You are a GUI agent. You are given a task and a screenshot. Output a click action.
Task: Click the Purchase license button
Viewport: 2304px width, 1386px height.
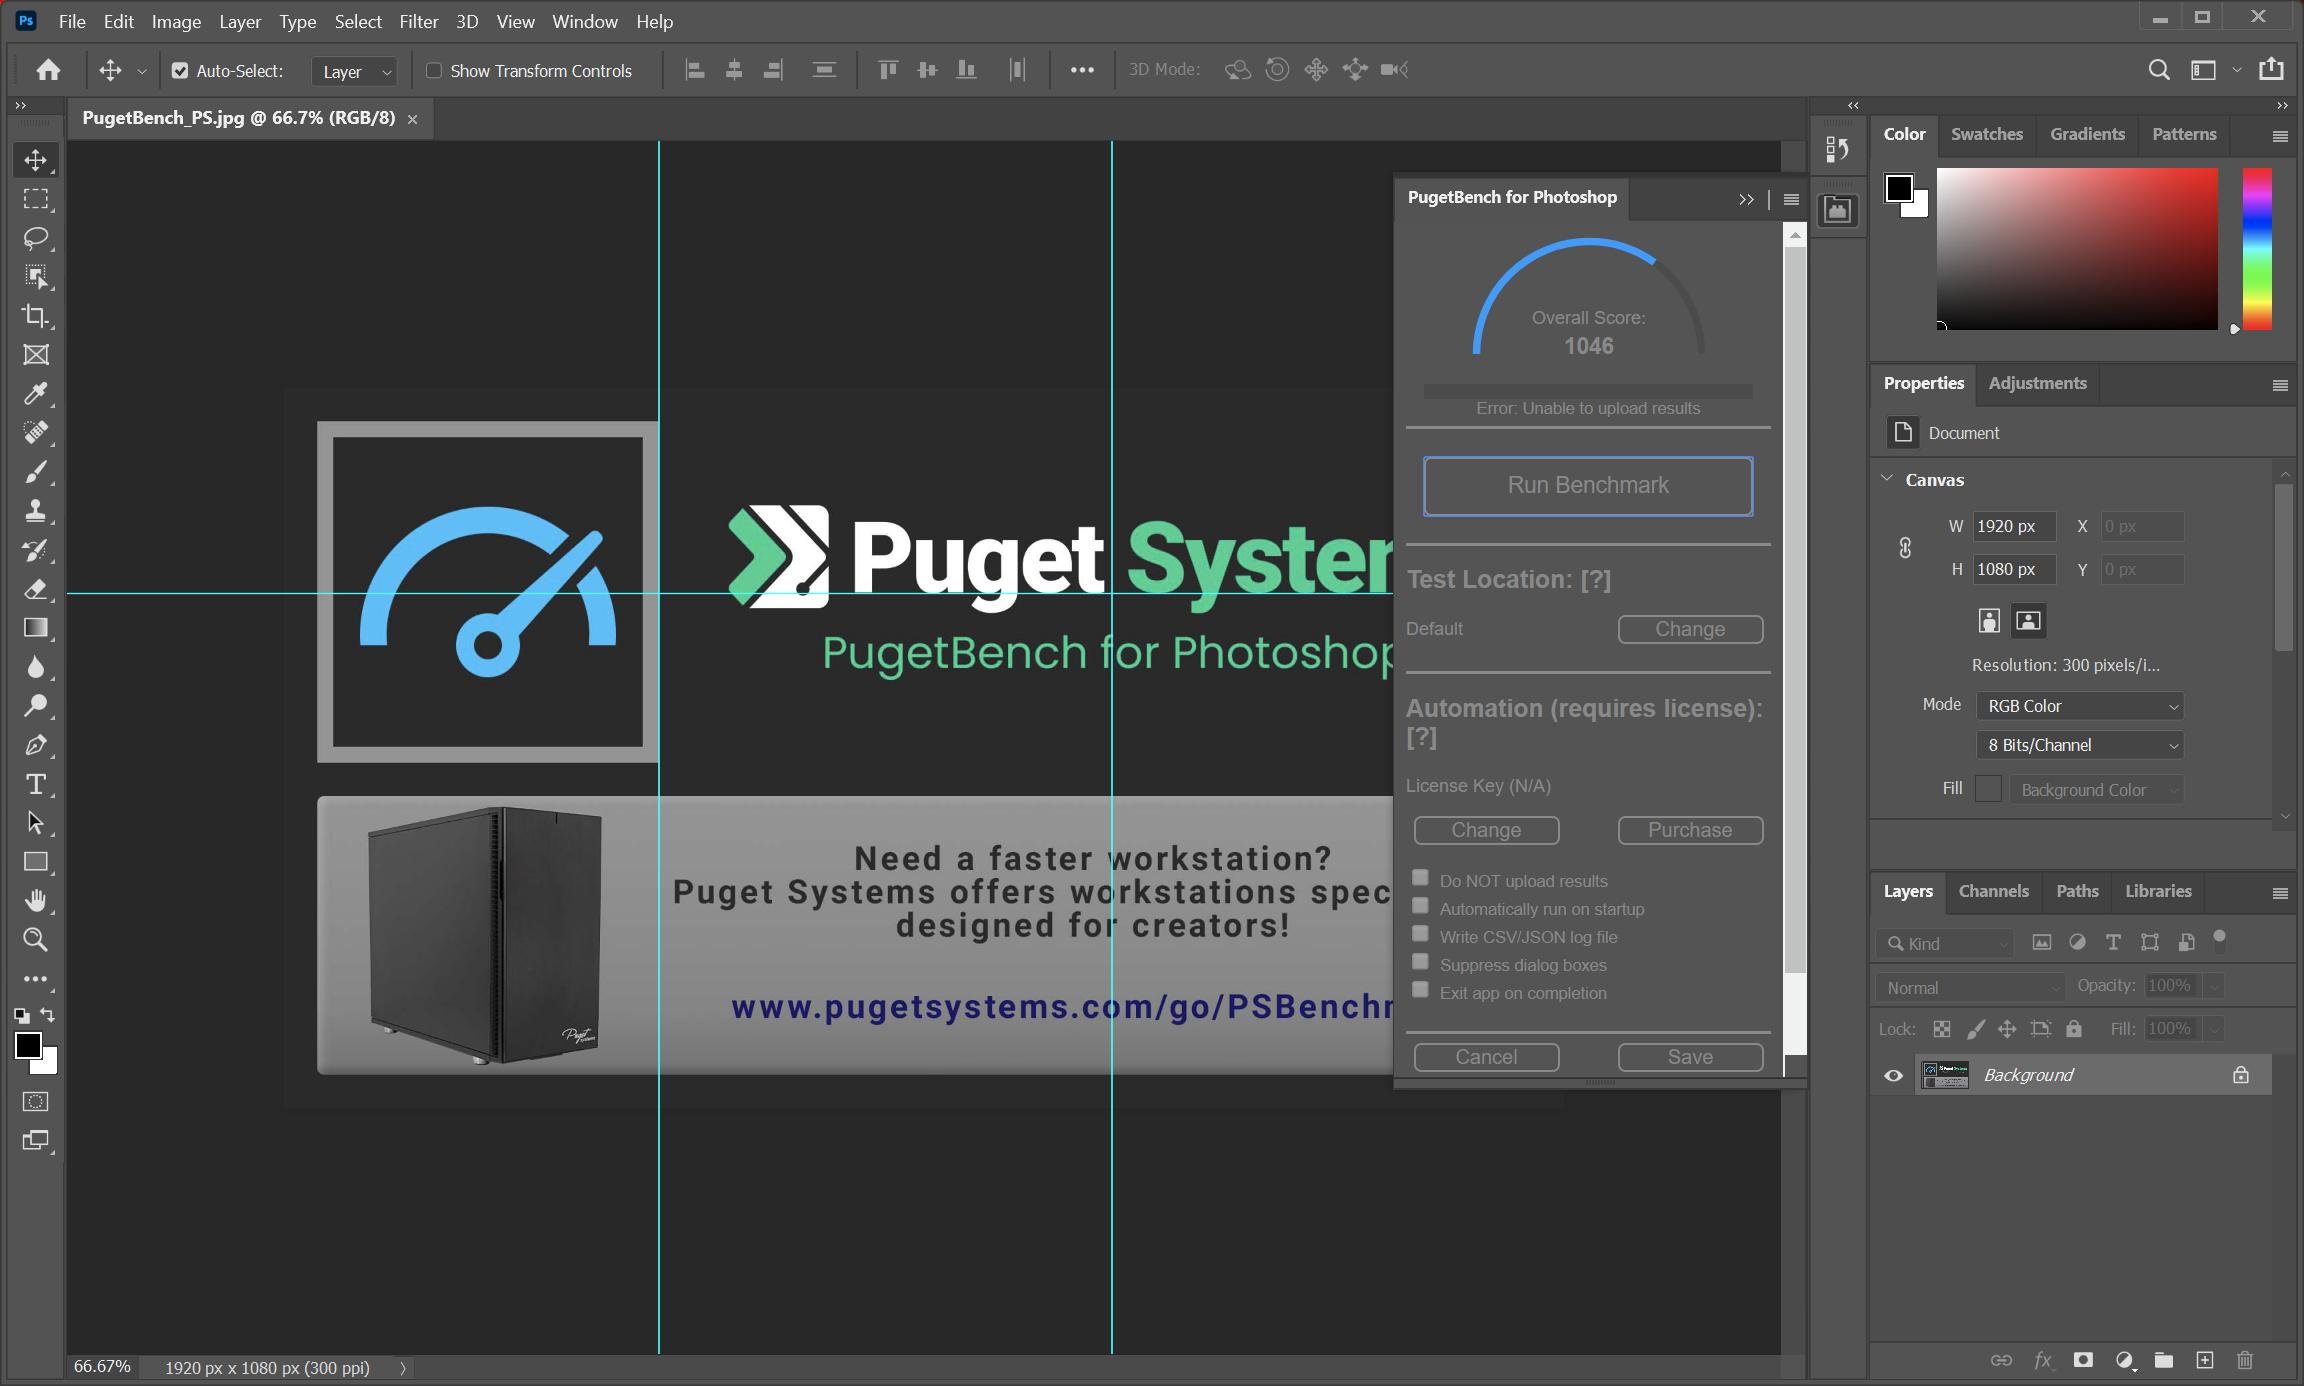click(1689, 830)
